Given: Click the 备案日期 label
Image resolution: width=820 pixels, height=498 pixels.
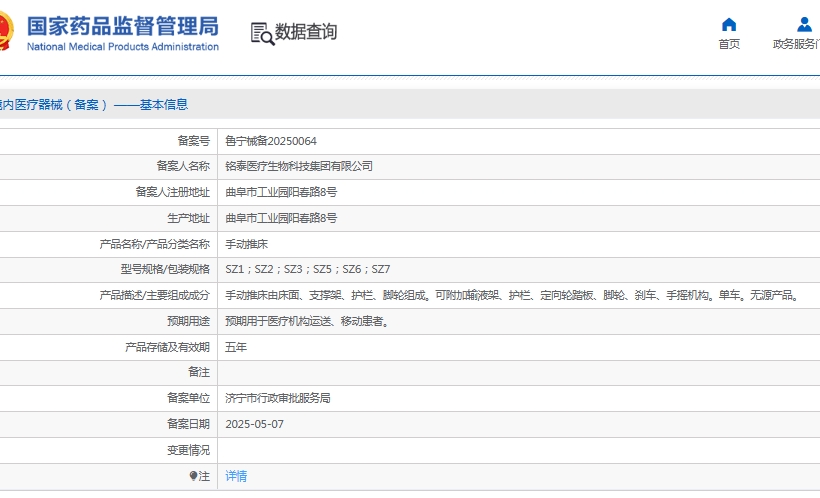Looking at the screenshot, I should pyautogui.click(x=188, y=424).
